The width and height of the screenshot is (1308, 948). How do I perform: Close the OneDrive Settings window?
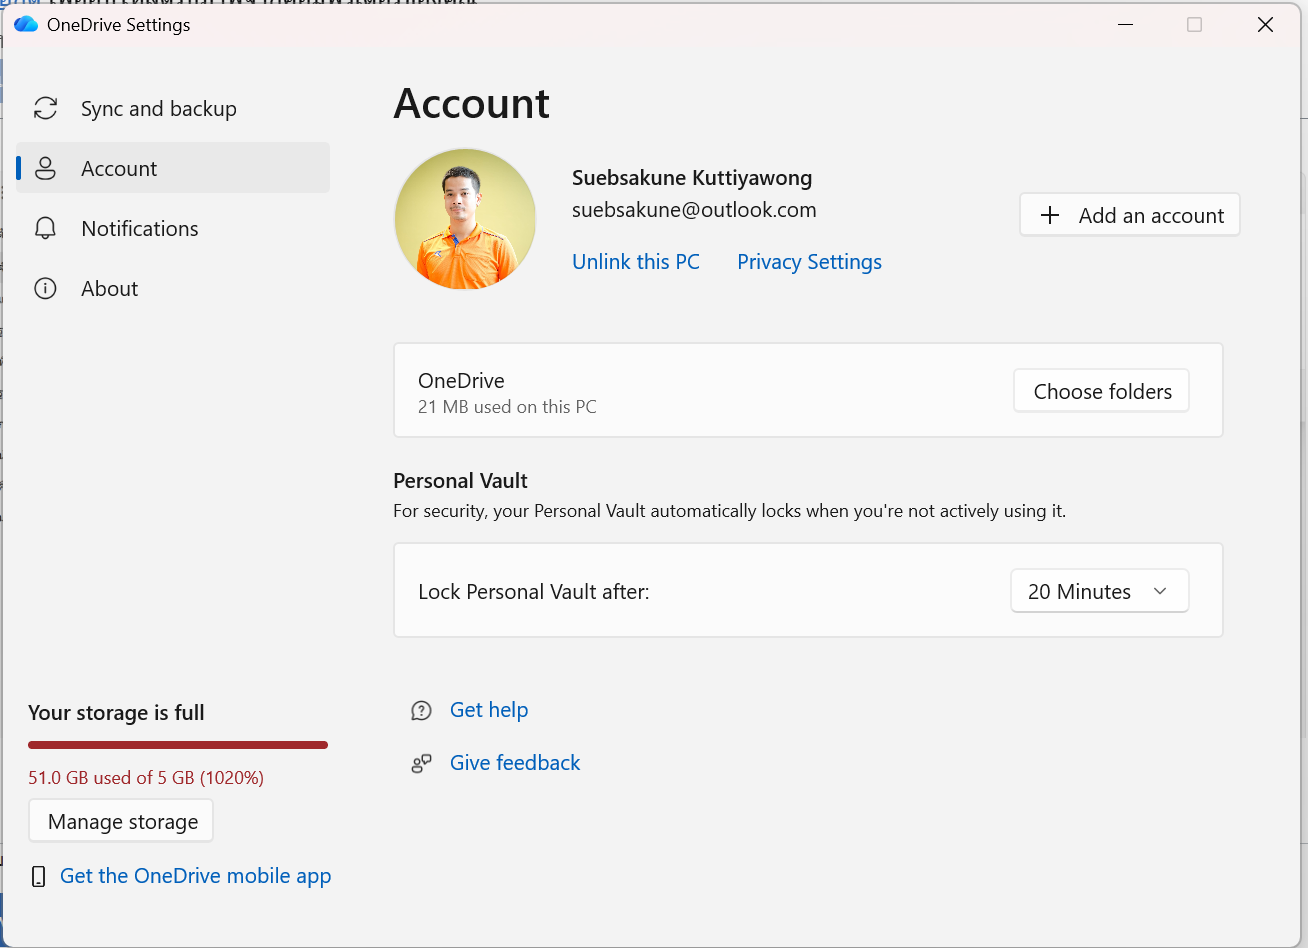(x=1265, y=25)
